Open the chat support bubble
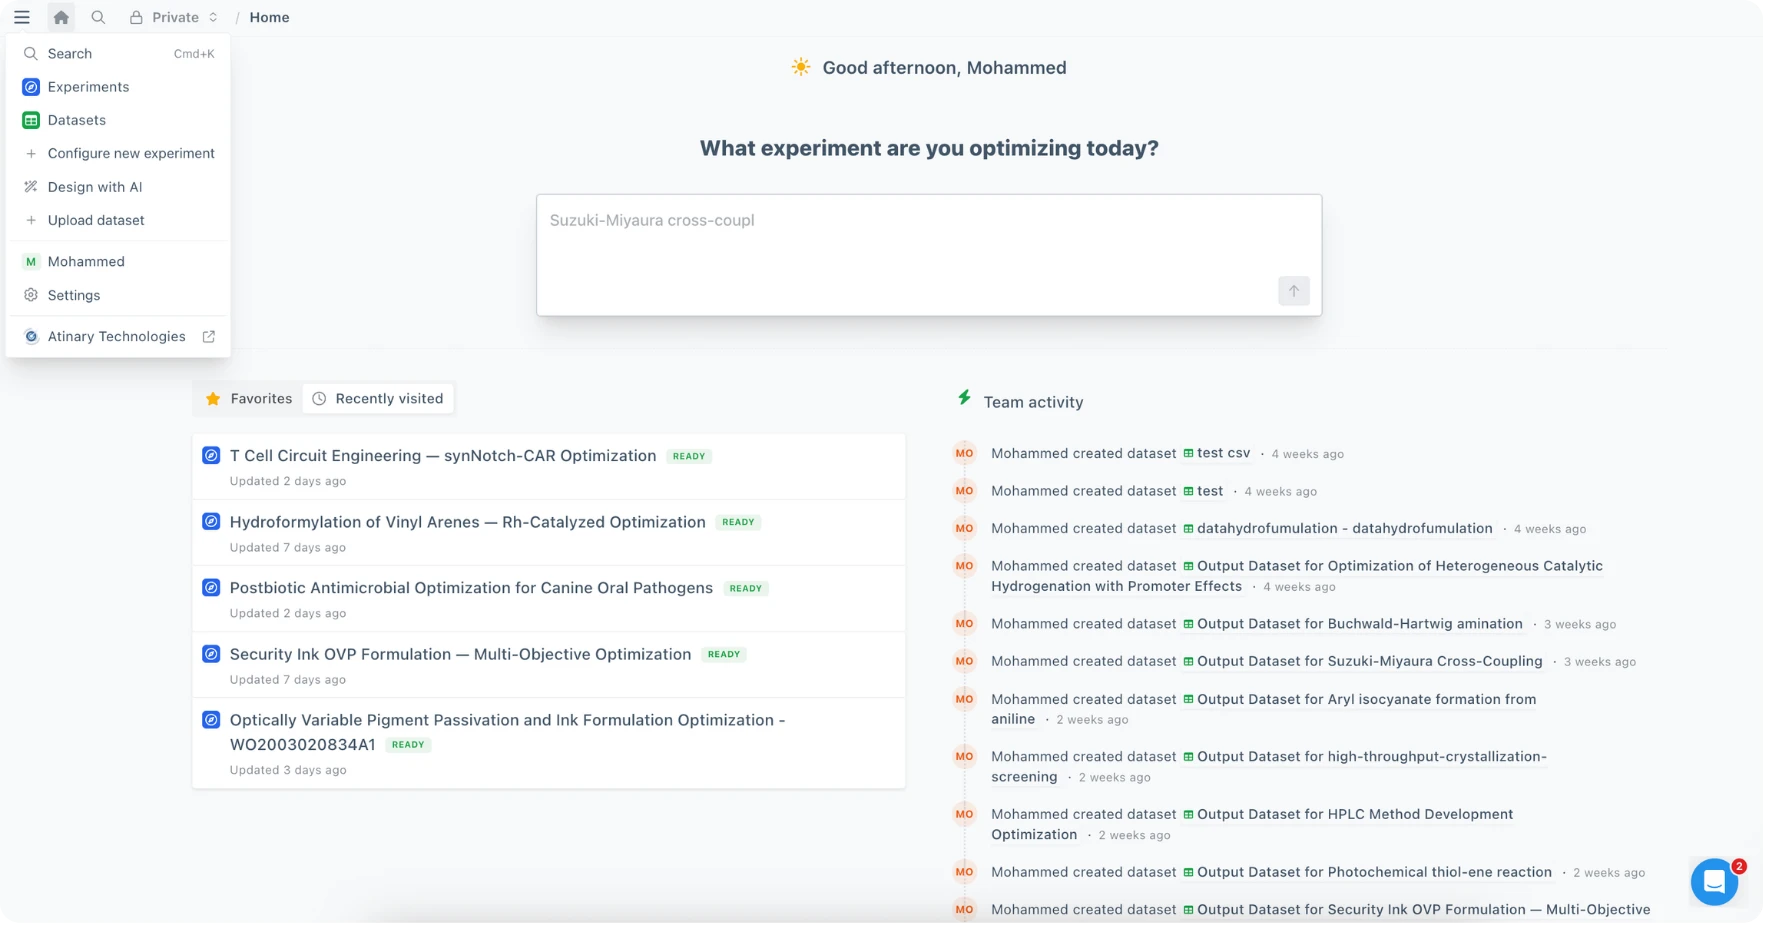 click(x=1714, y=882)
